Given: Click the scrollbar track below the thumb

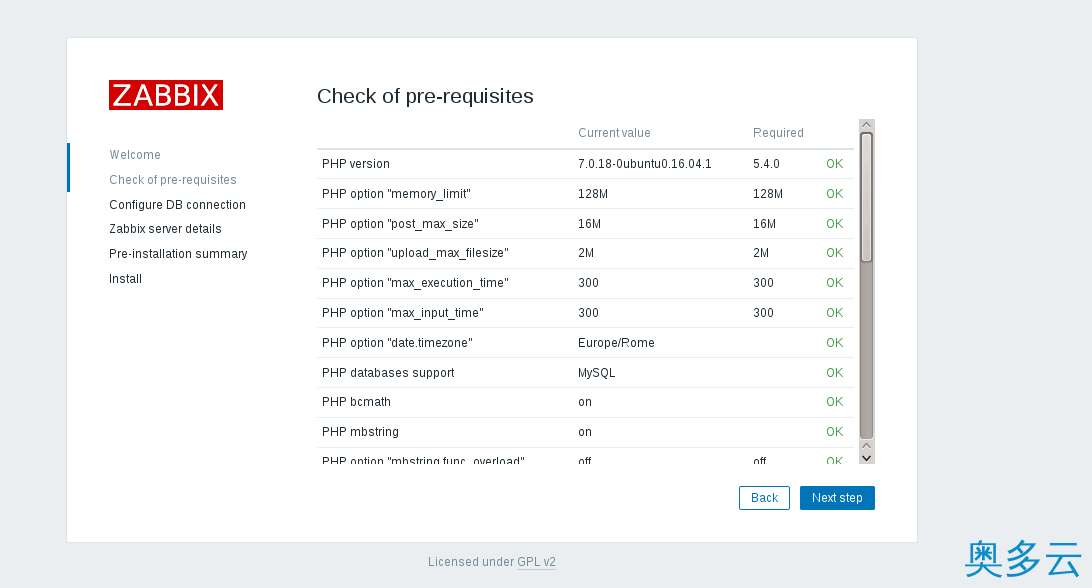Looking at the screenshot, I should tap(866, 350).
